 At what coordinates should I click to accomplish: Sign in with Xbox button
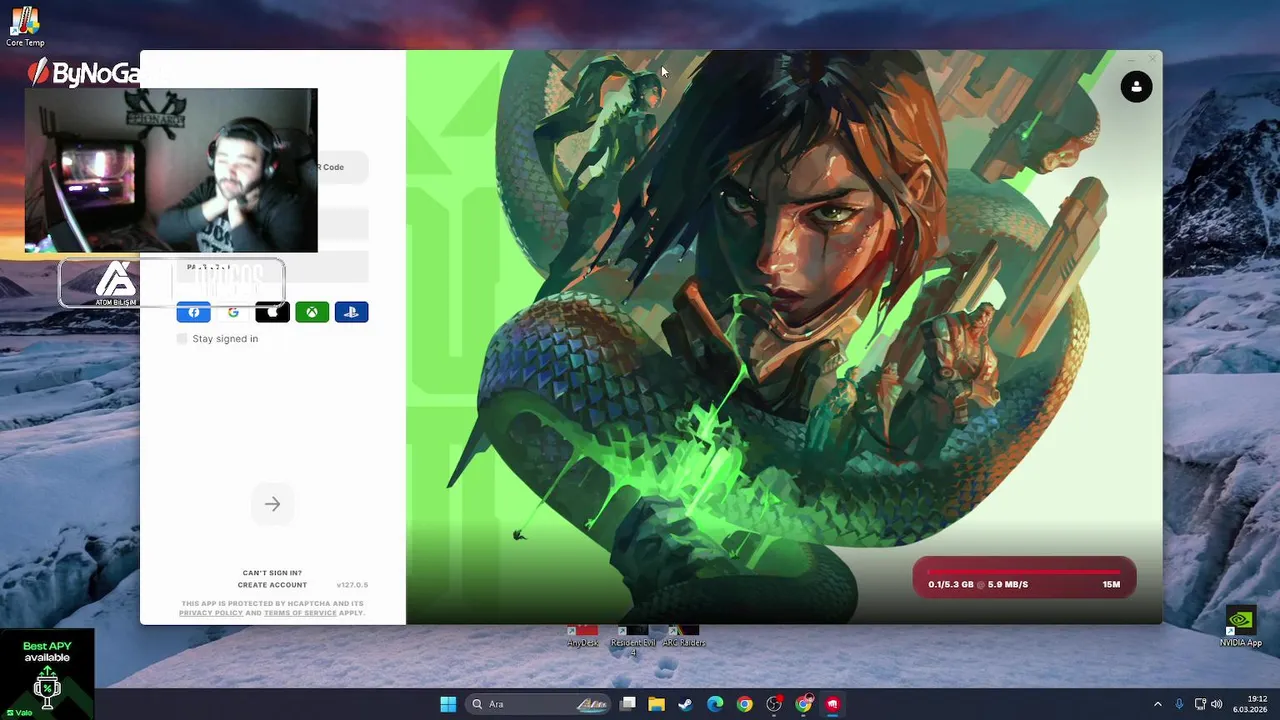pos(312,312)
